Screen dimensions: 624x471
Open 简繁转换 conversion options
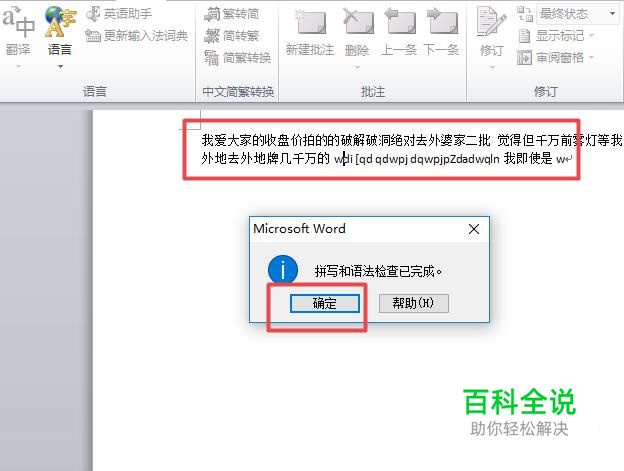(238, 58)
